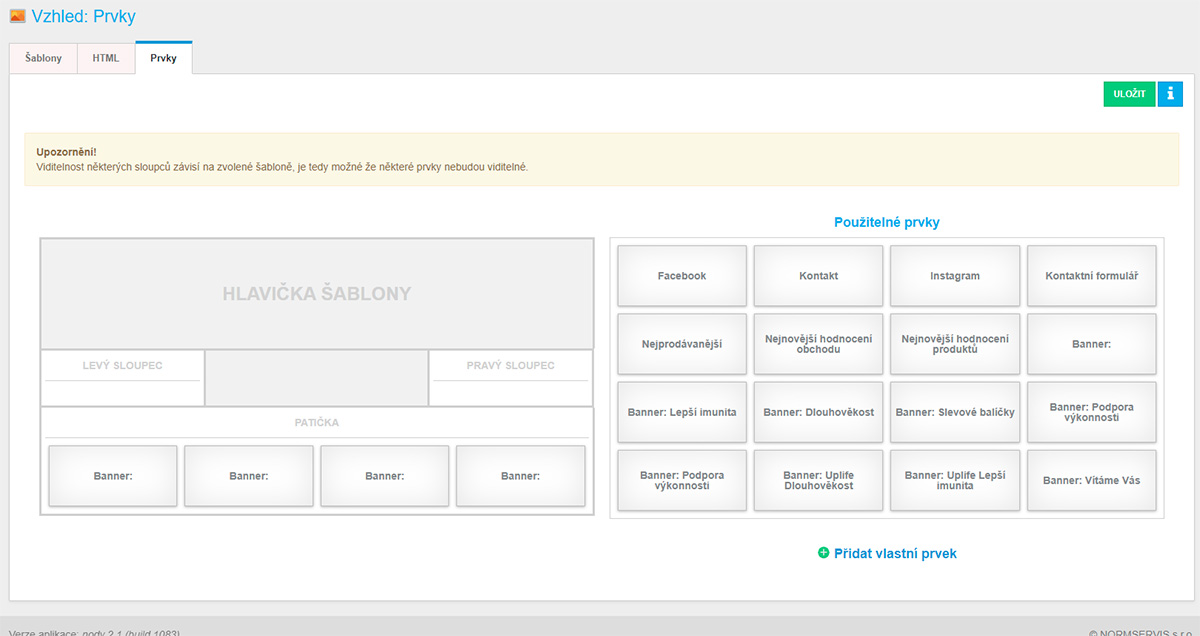This screenshot has height=636, width=1200.
Task: Select the Prvky tab
Action: click(x=163, y=58)
